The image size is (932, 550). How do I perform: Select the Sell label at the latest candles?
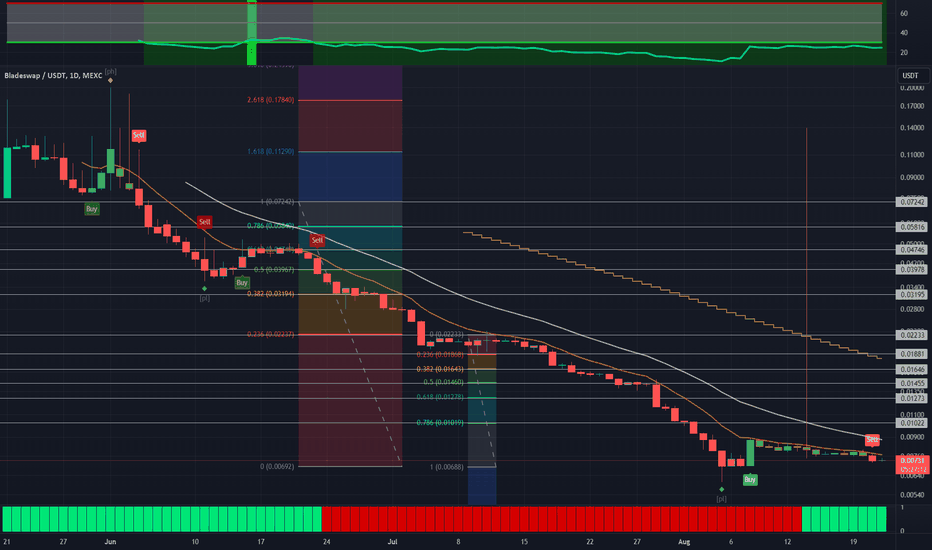pos(872,439)
